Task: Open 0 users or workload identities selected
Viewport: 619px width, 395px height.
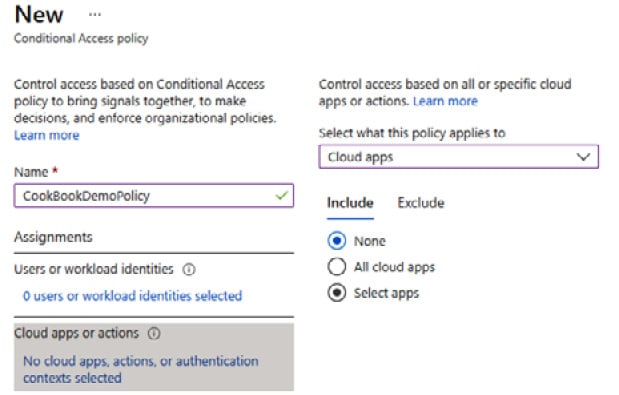Action: tap(132, 296)
